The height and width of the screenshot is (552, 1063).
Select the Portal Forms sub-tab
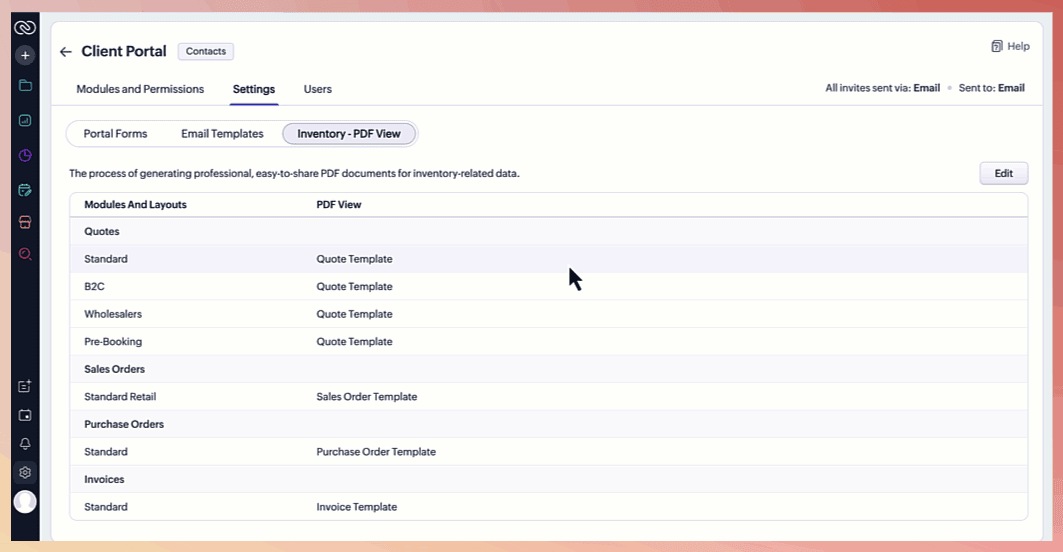pyautogui.click(x=115, y=134)
